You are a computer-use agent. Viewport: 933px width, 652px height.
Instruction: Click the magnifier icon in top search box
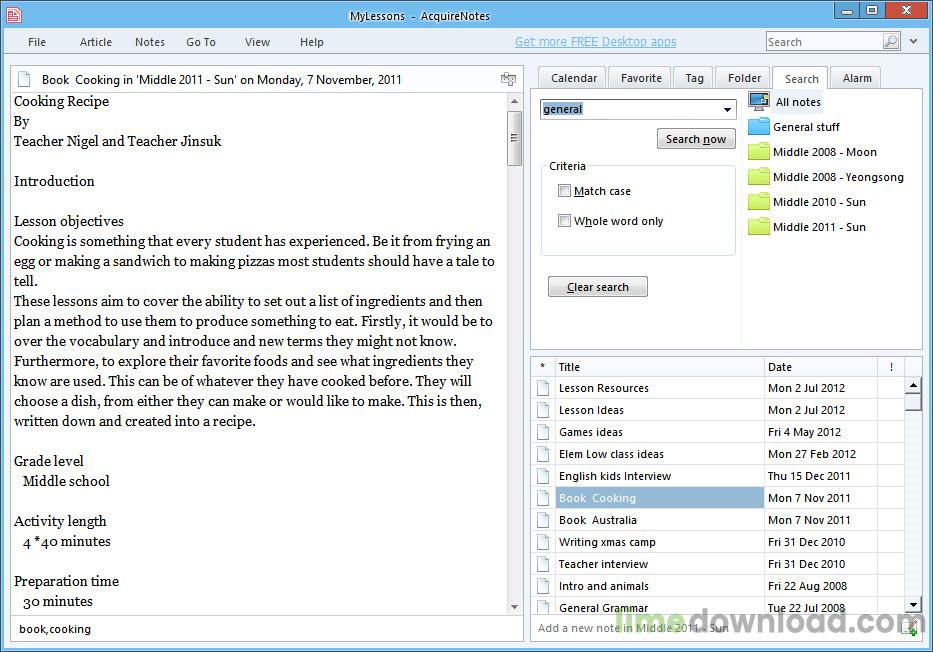point(890,42)
